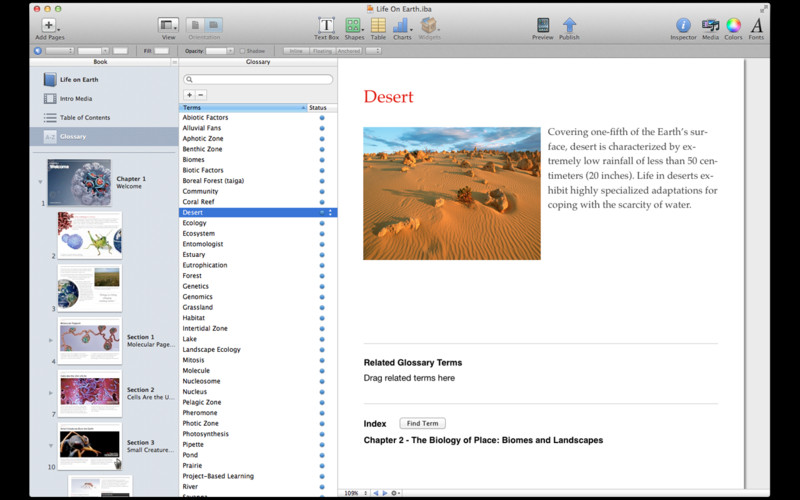Open the Colors picker wheel
800x500 pixels.
tap(733, 26)
